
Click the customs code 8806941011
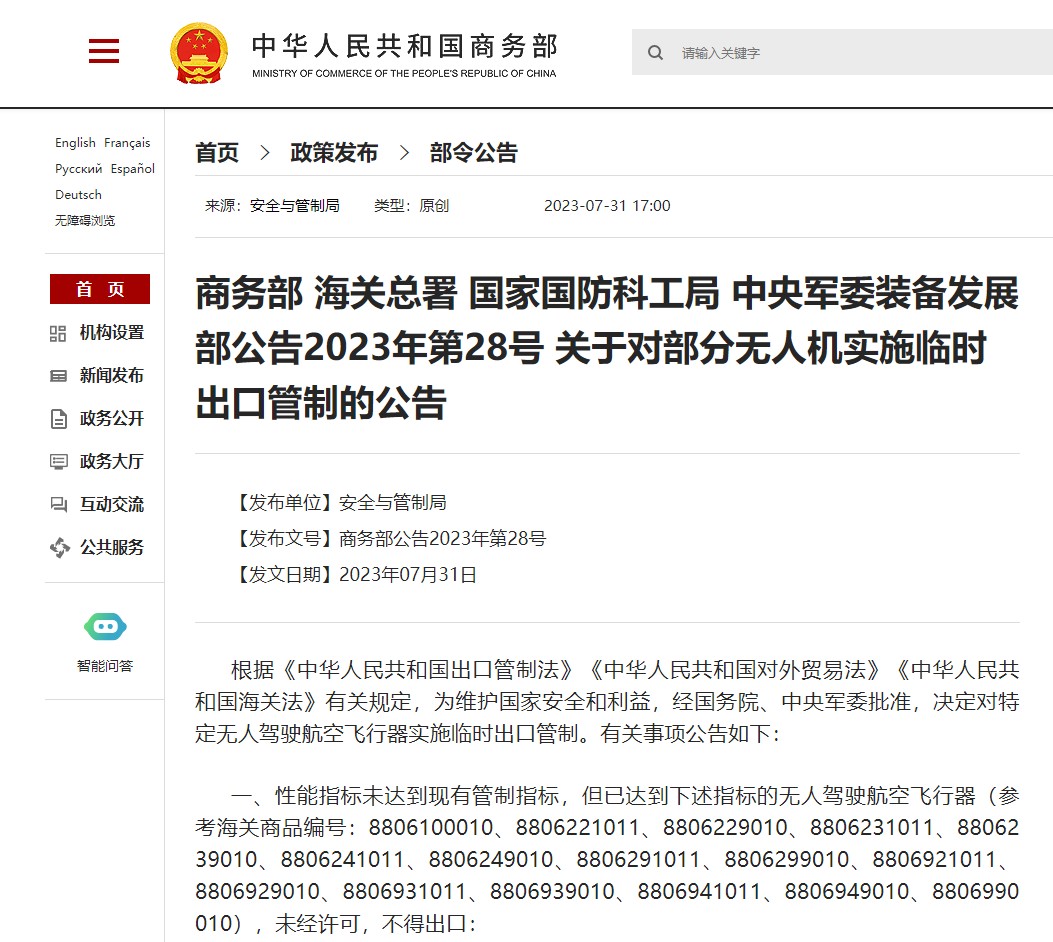[699, 892]
